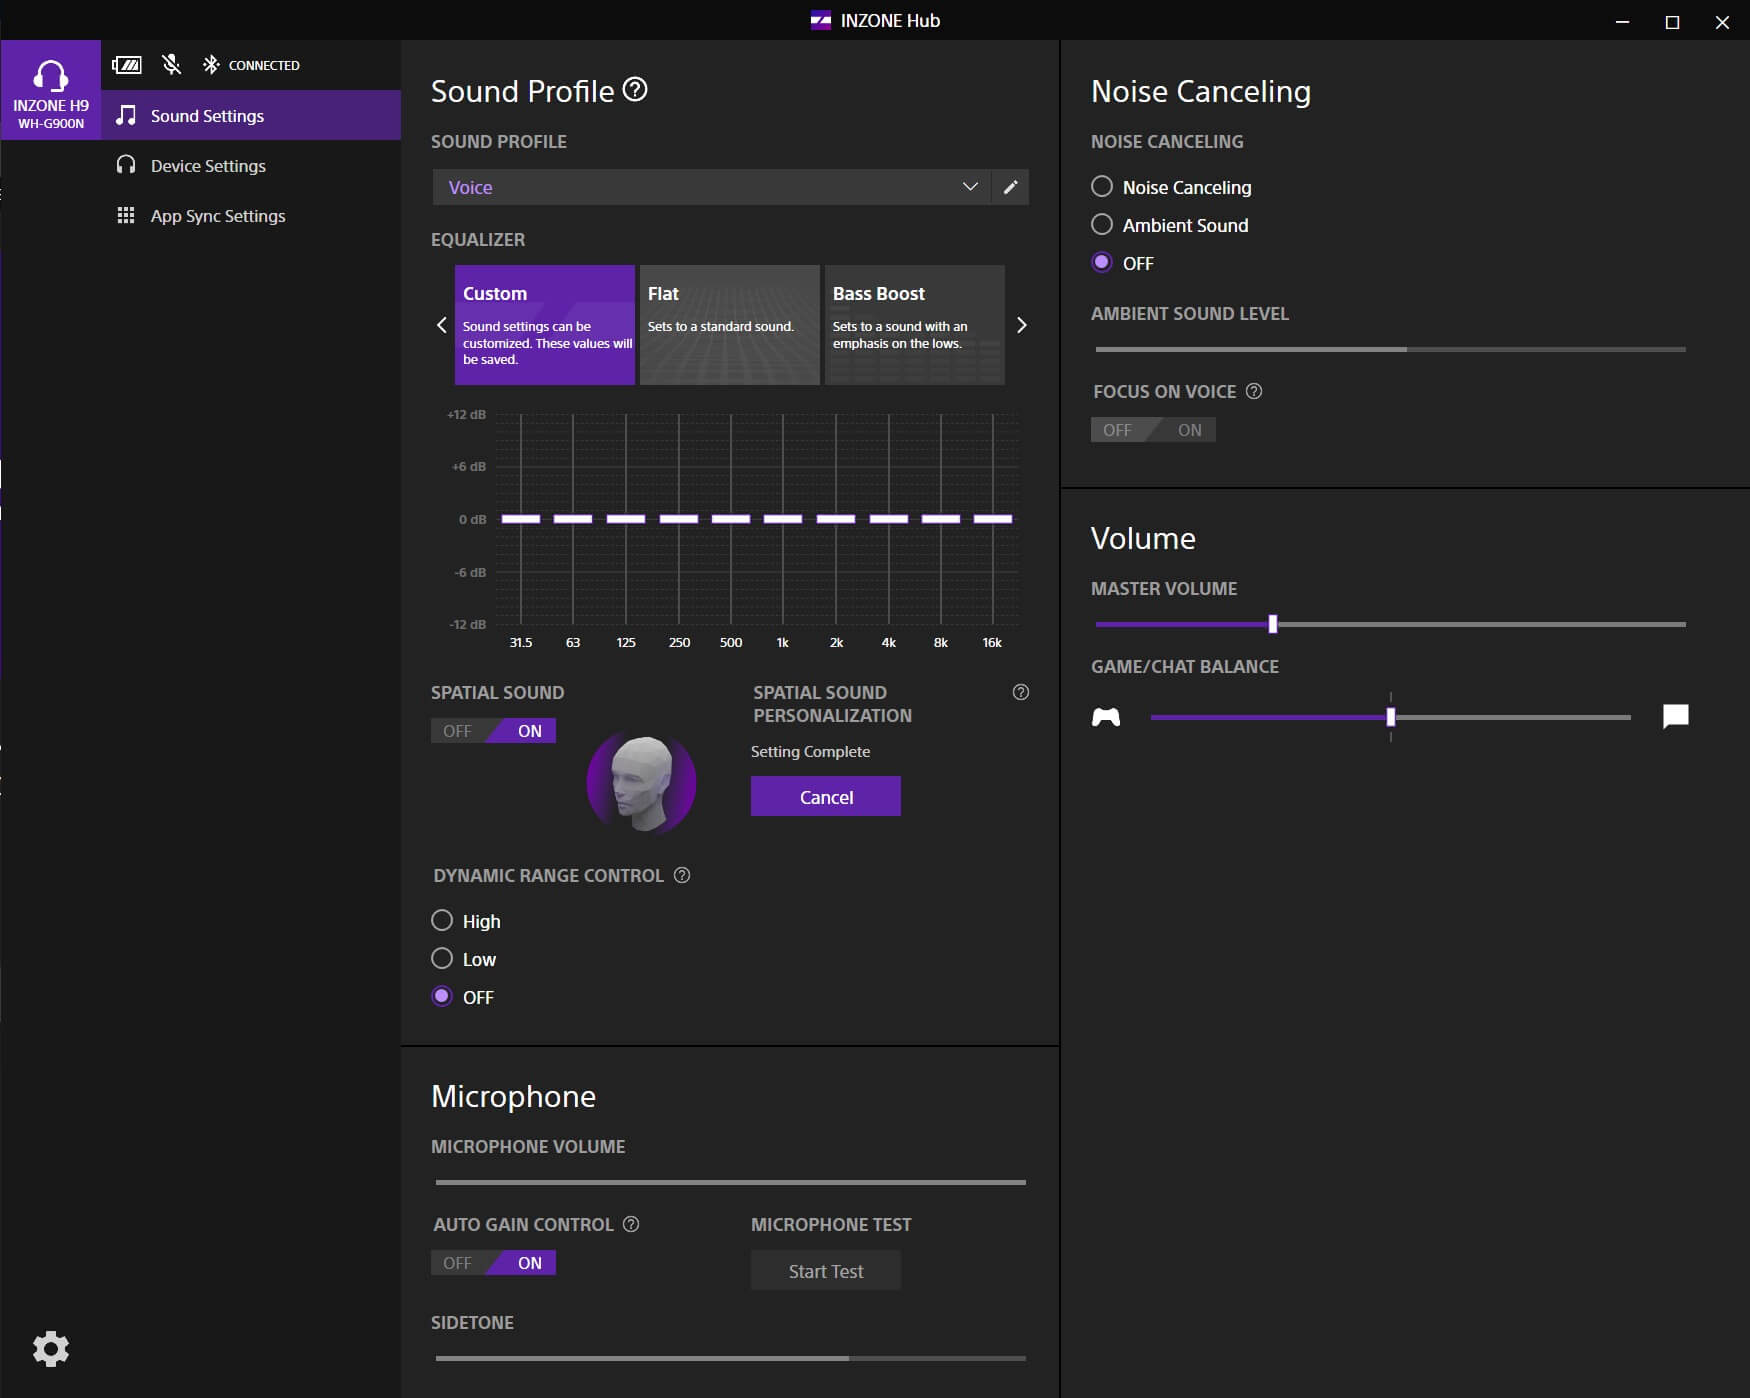Click the Auto Gain Control help icon
This screenshot has height=1398, width=1750.
click(x=631, y=1224)
